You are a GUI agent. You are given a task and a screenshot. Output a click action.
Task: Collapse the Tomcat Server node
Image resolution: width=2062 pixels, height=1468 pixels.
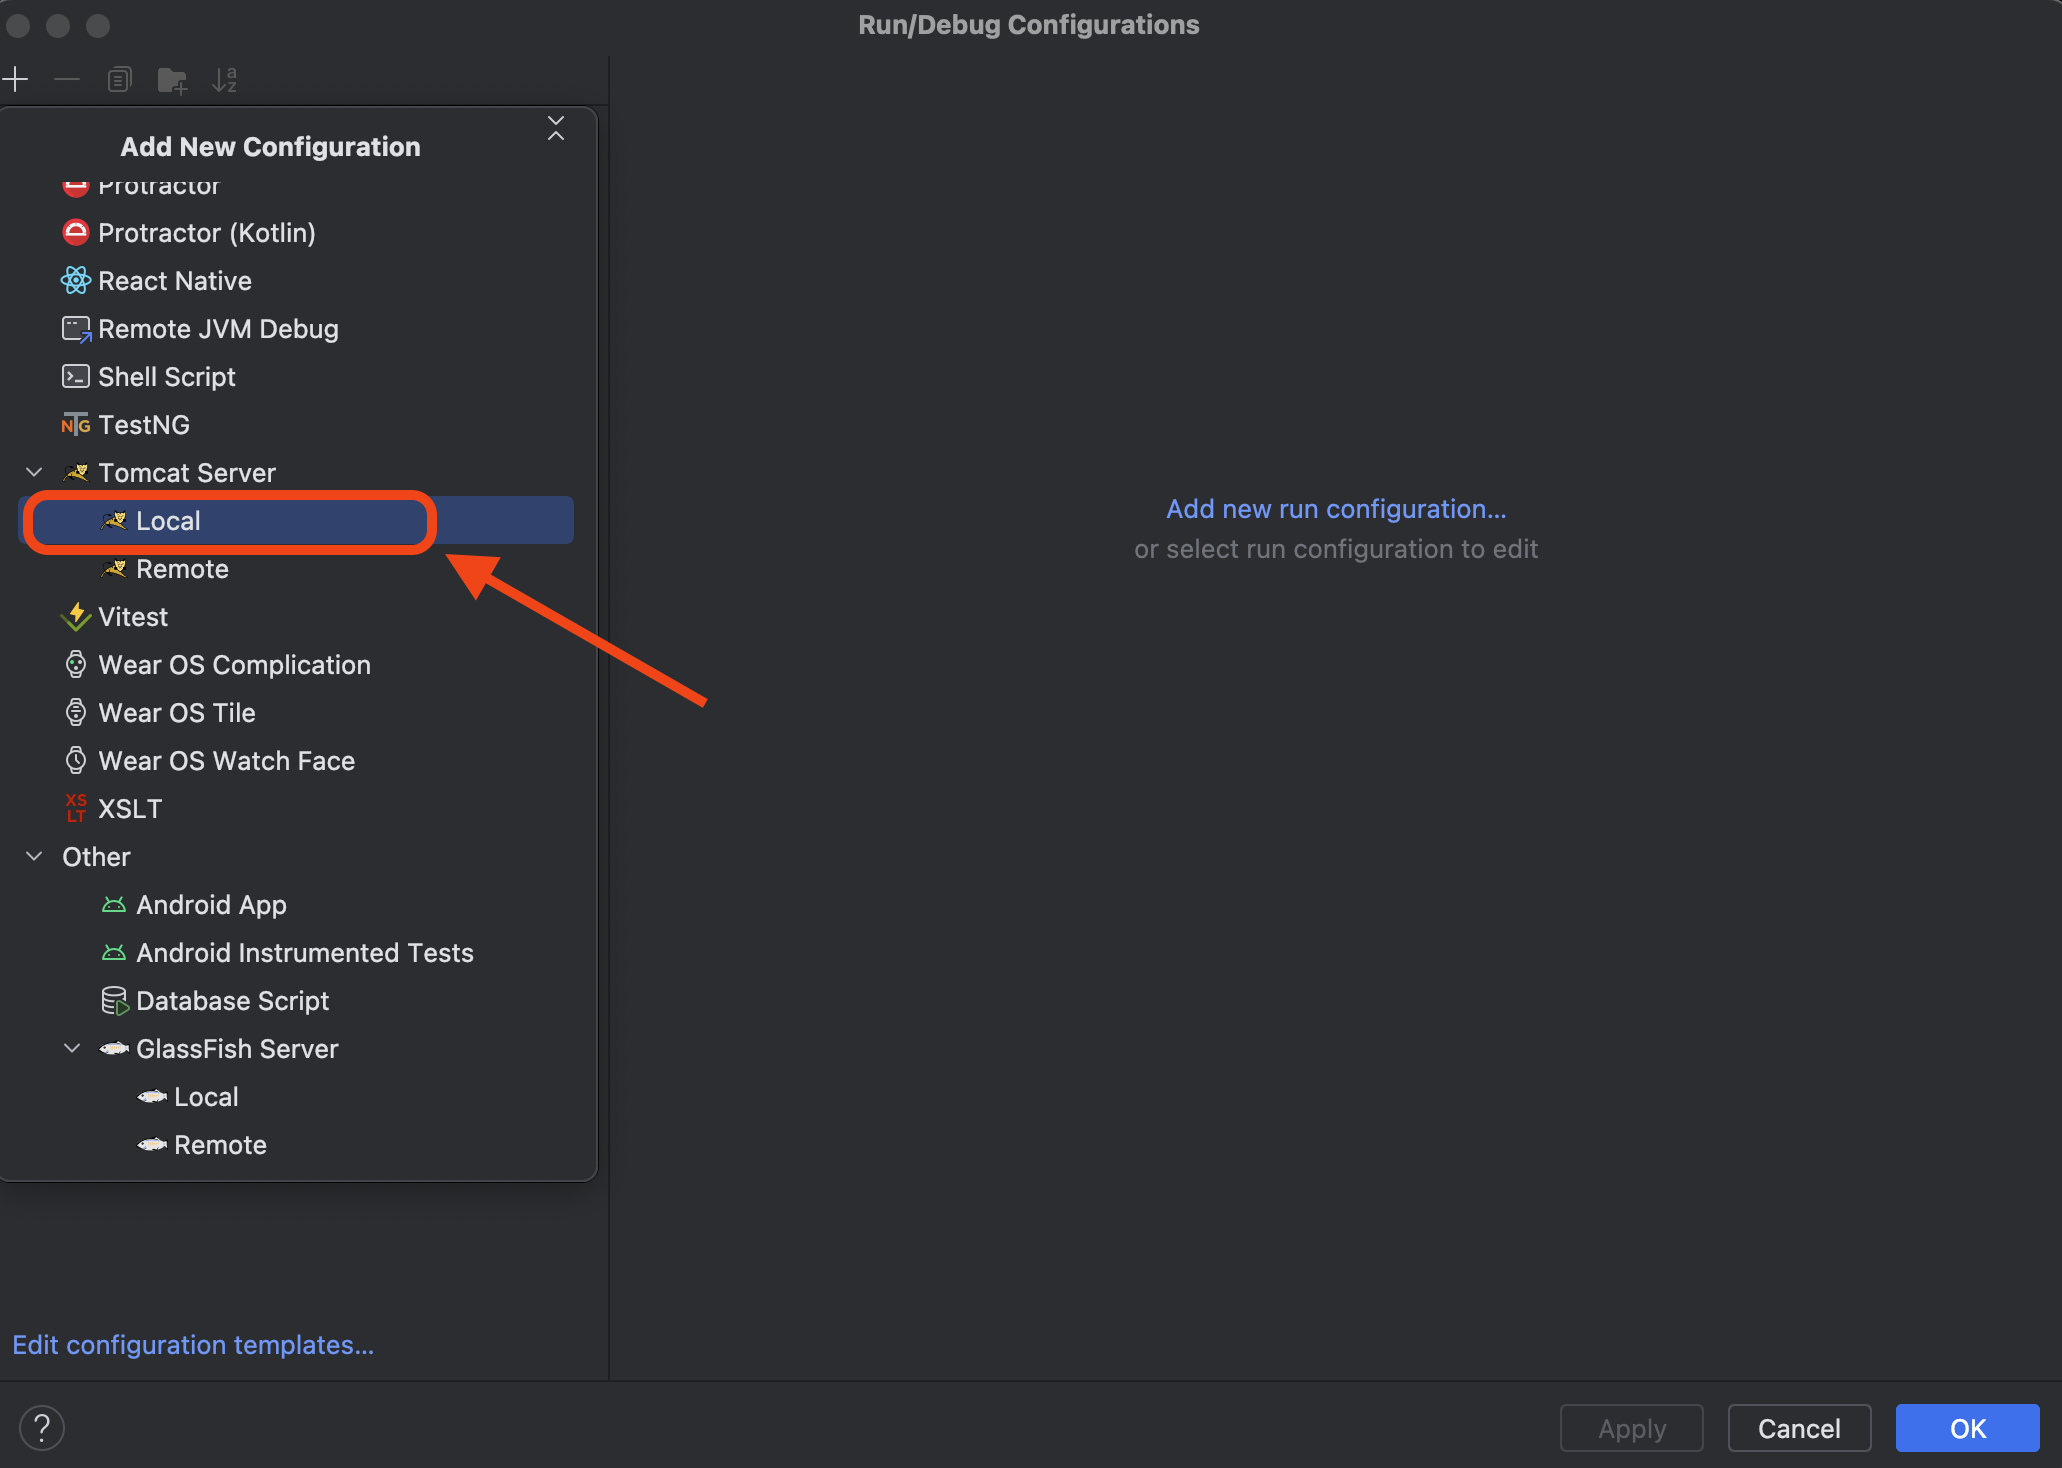(34, 472)
